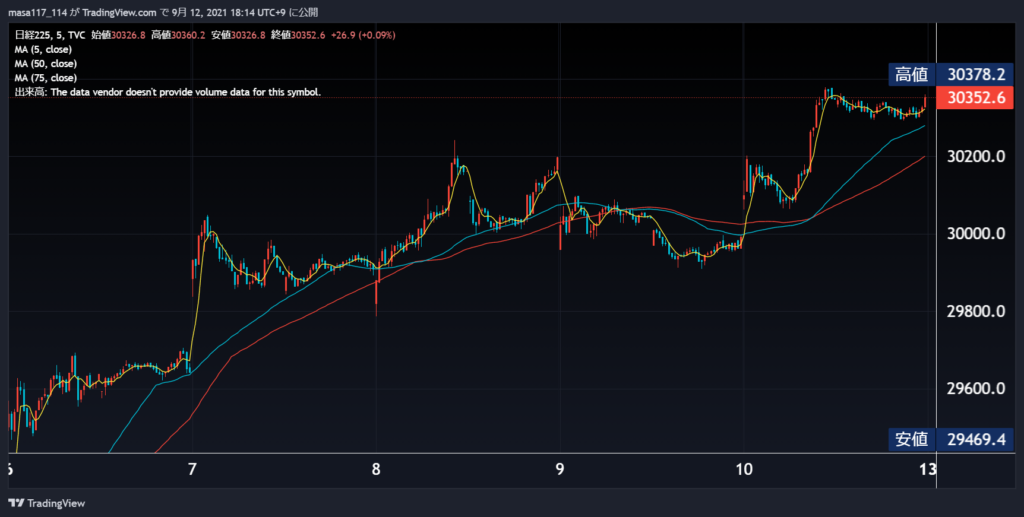Click date label 7 on time axis
This screenshot has height=517, width=1024.
(x=192, y=469)
